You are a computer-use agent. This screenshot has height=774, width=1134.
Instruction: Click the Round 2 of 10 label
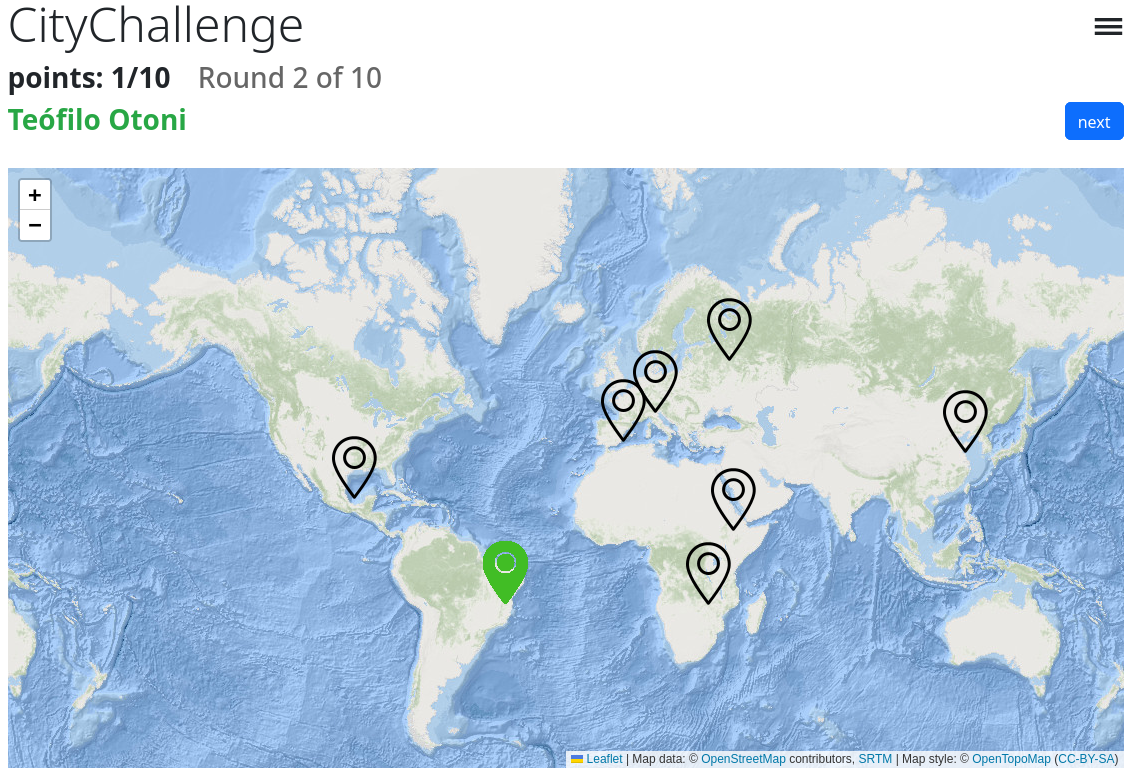290,78
